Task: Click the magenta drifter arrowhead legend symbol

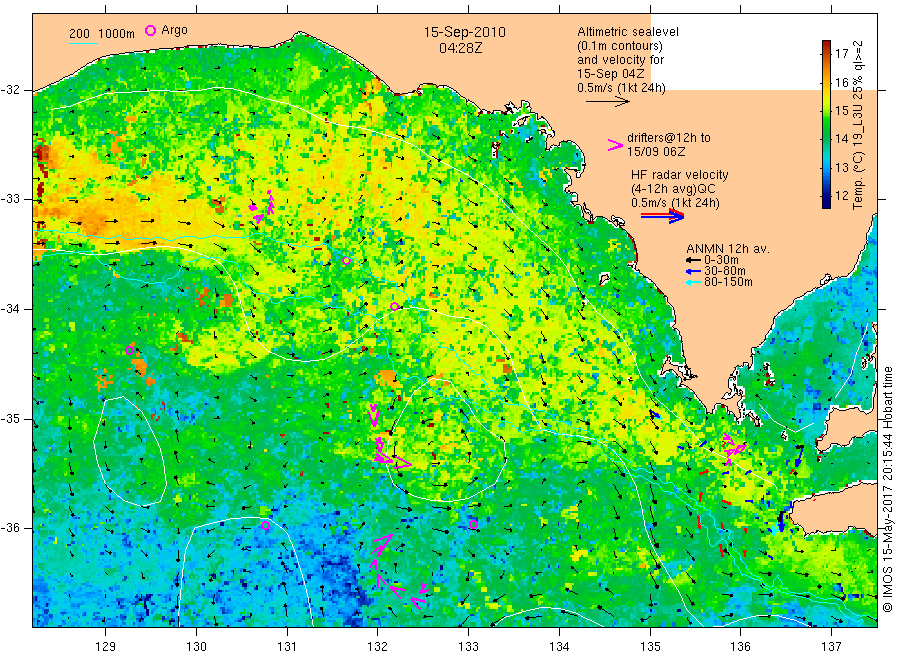Action: click(615, 145)
